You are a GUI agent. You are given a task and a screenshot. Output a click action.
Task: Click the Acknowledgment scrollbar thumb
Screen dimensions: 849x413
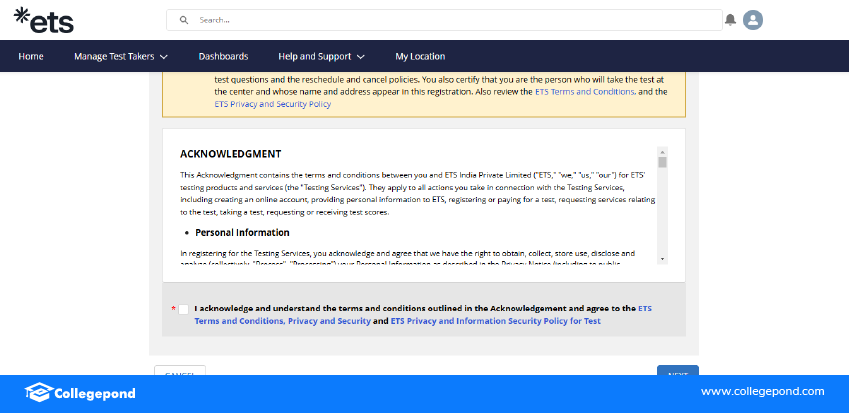[662, 162]
